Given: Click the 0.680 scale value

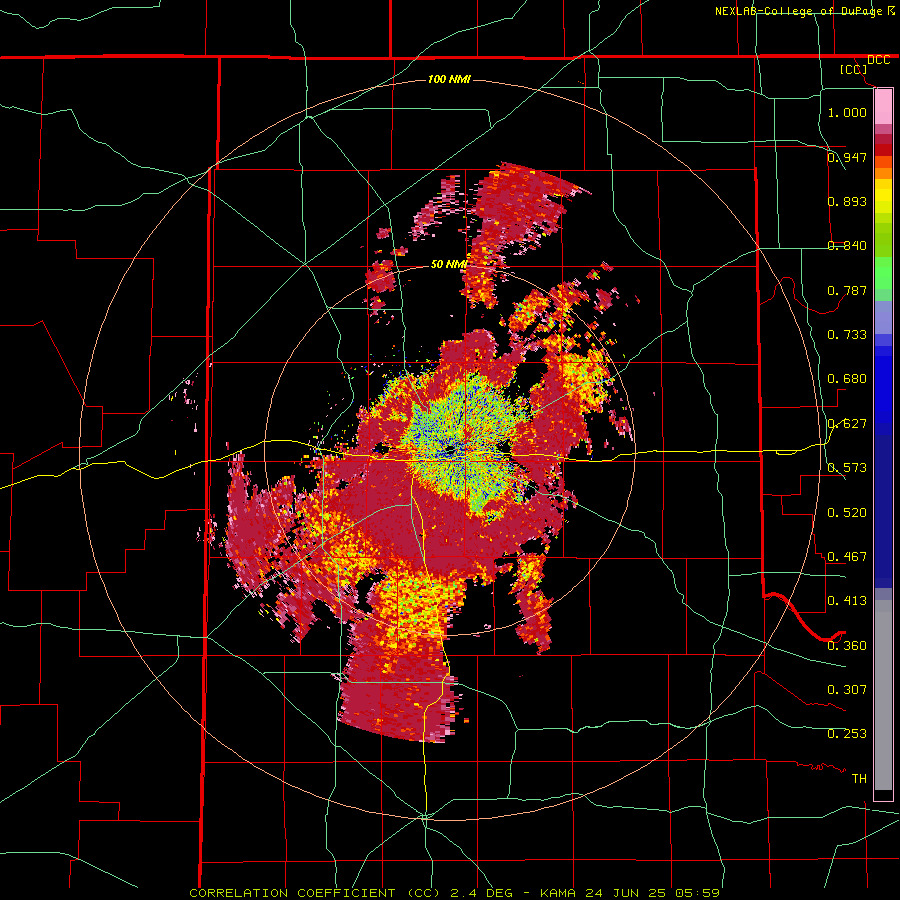Looking at the screenshot, I should coord(847,379).
